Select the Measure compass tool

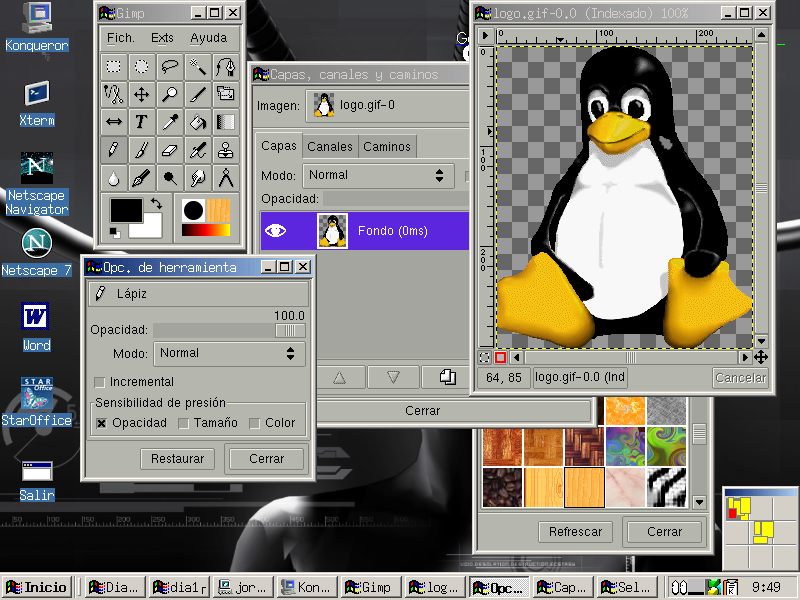pyautogui.click(x=226, y=178)
